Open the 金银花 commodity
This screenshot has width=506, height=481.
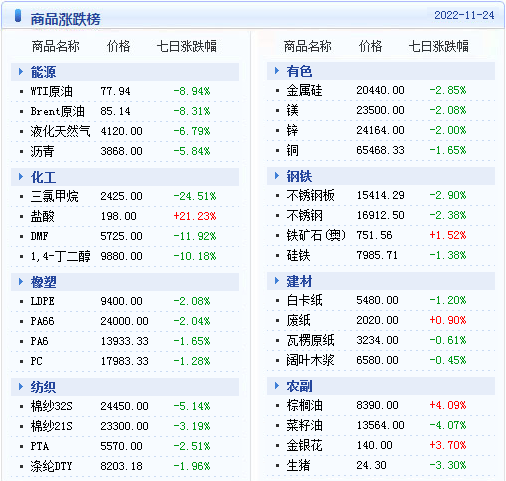click(x=304, y=445)
